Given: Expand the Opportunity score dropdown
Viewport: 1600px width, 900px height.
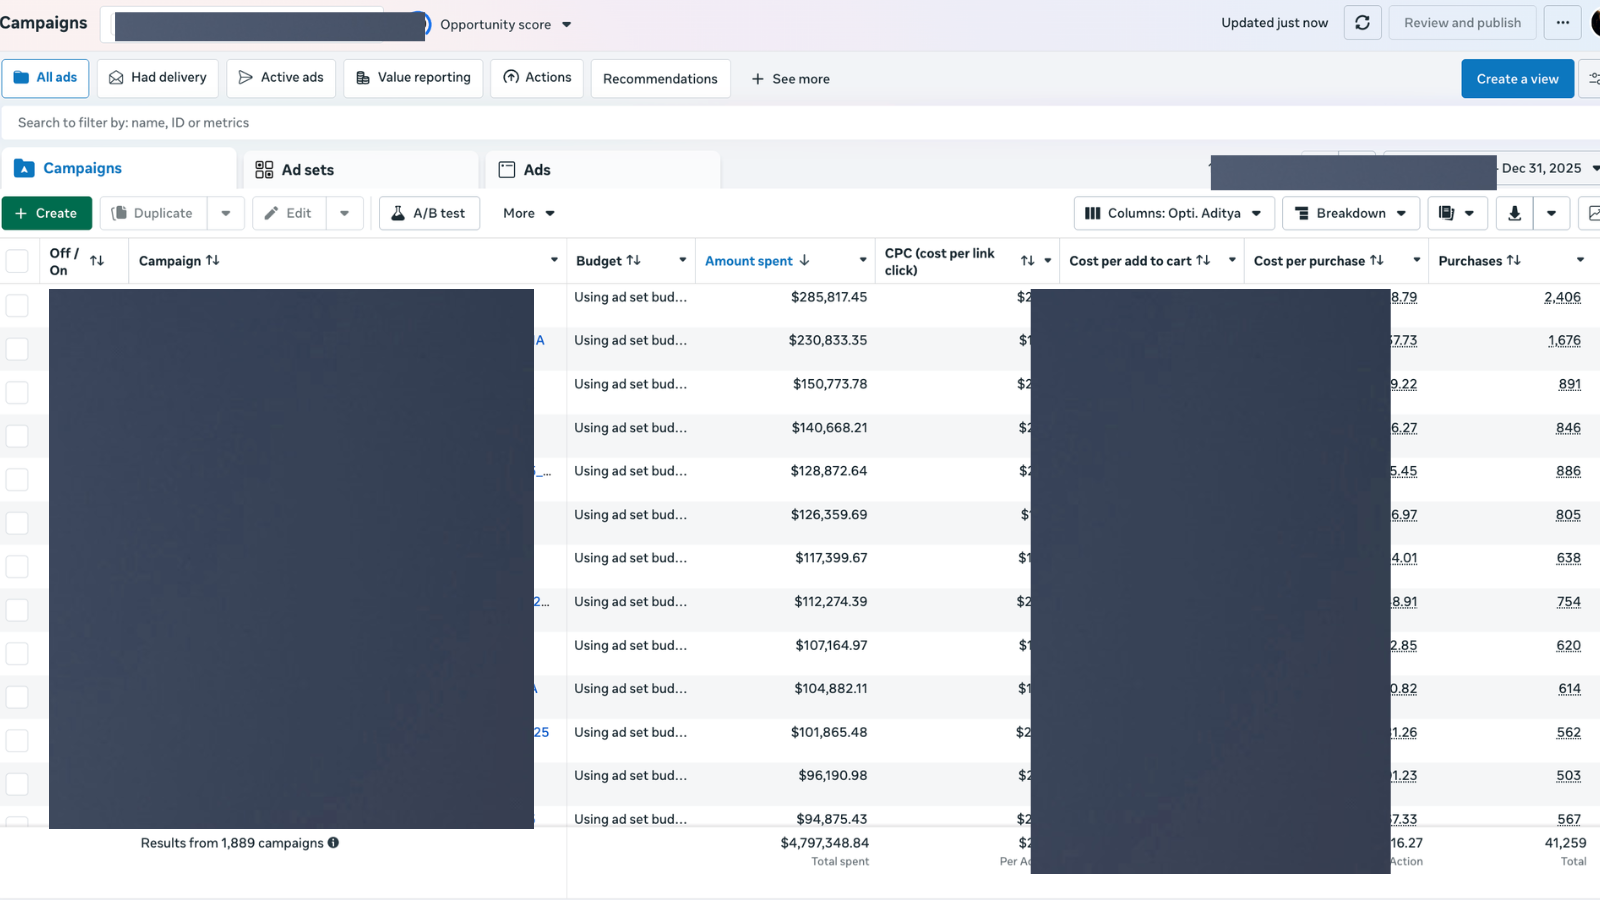Looking at the screenshot, I should (566, 25).
